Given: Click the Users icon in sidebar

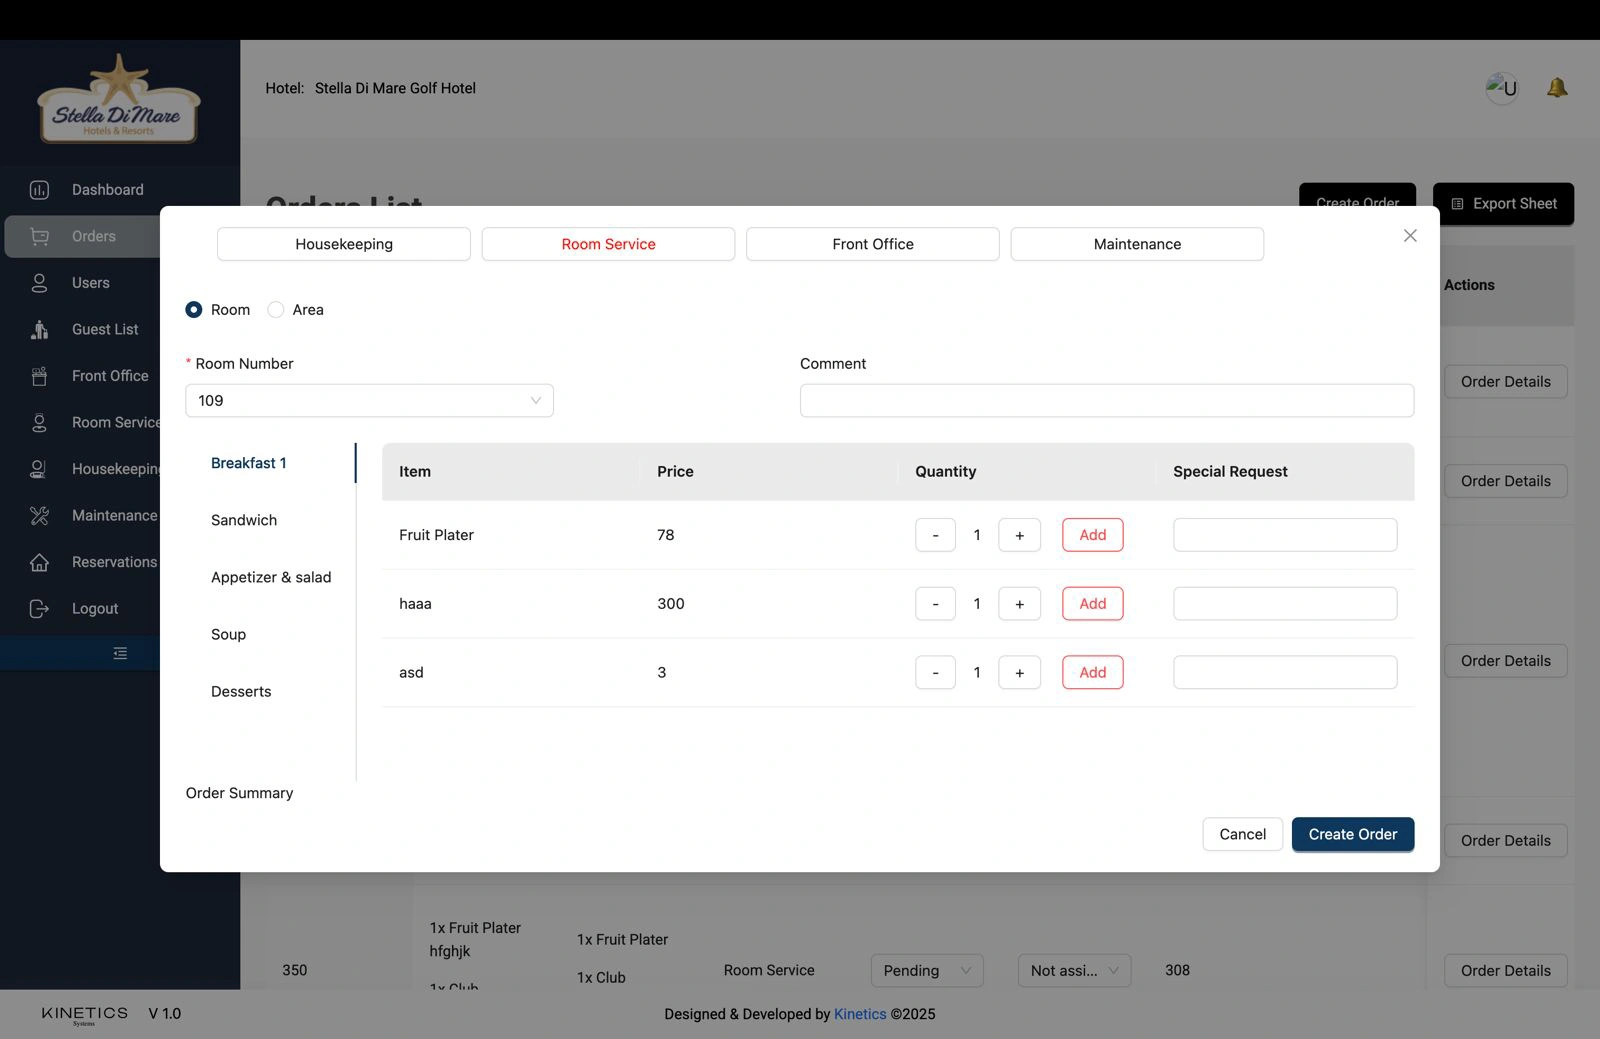Looking at the screenshot, I should pyautogui.click(x=39, y=283).
